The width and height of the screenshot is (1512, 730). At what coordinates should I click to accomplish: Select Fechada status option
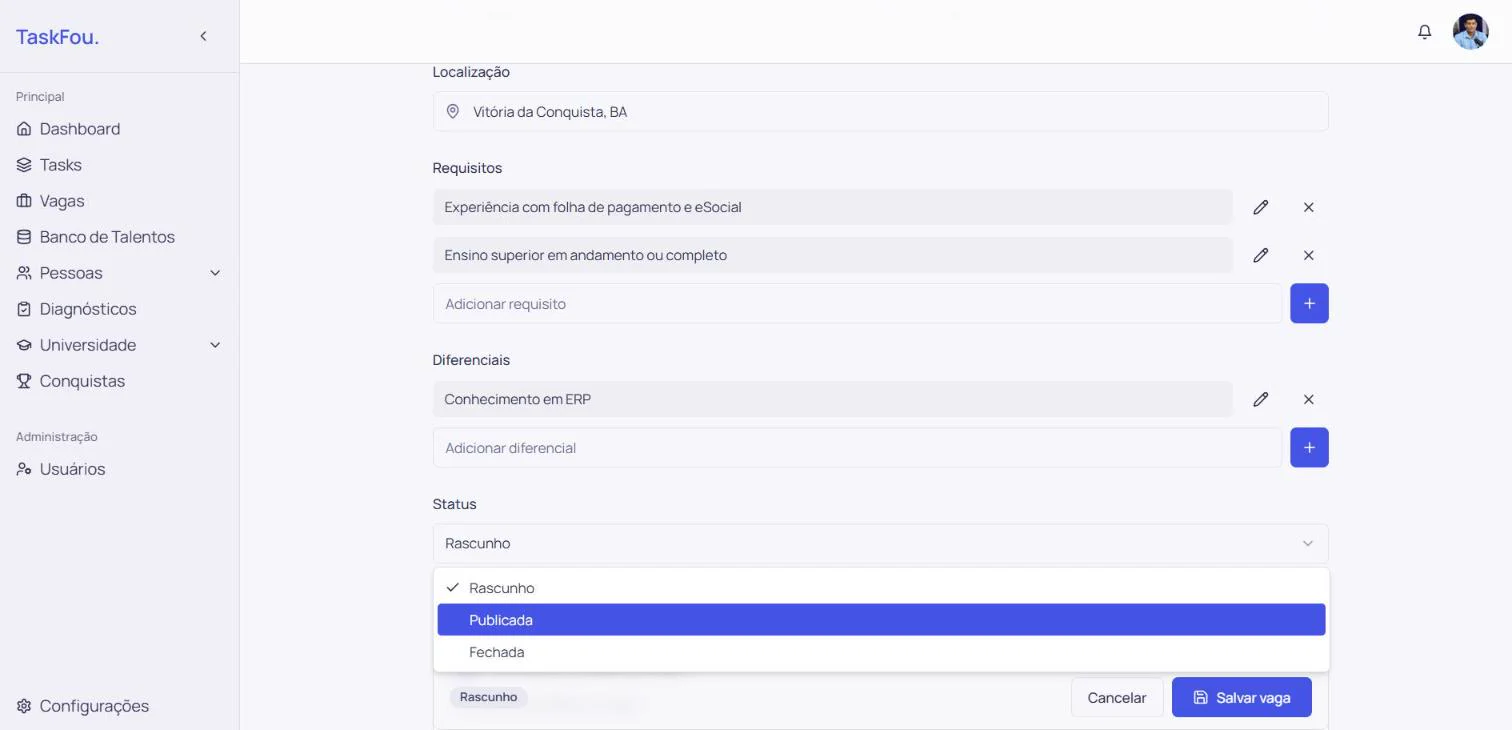click(x=881, y=652)
